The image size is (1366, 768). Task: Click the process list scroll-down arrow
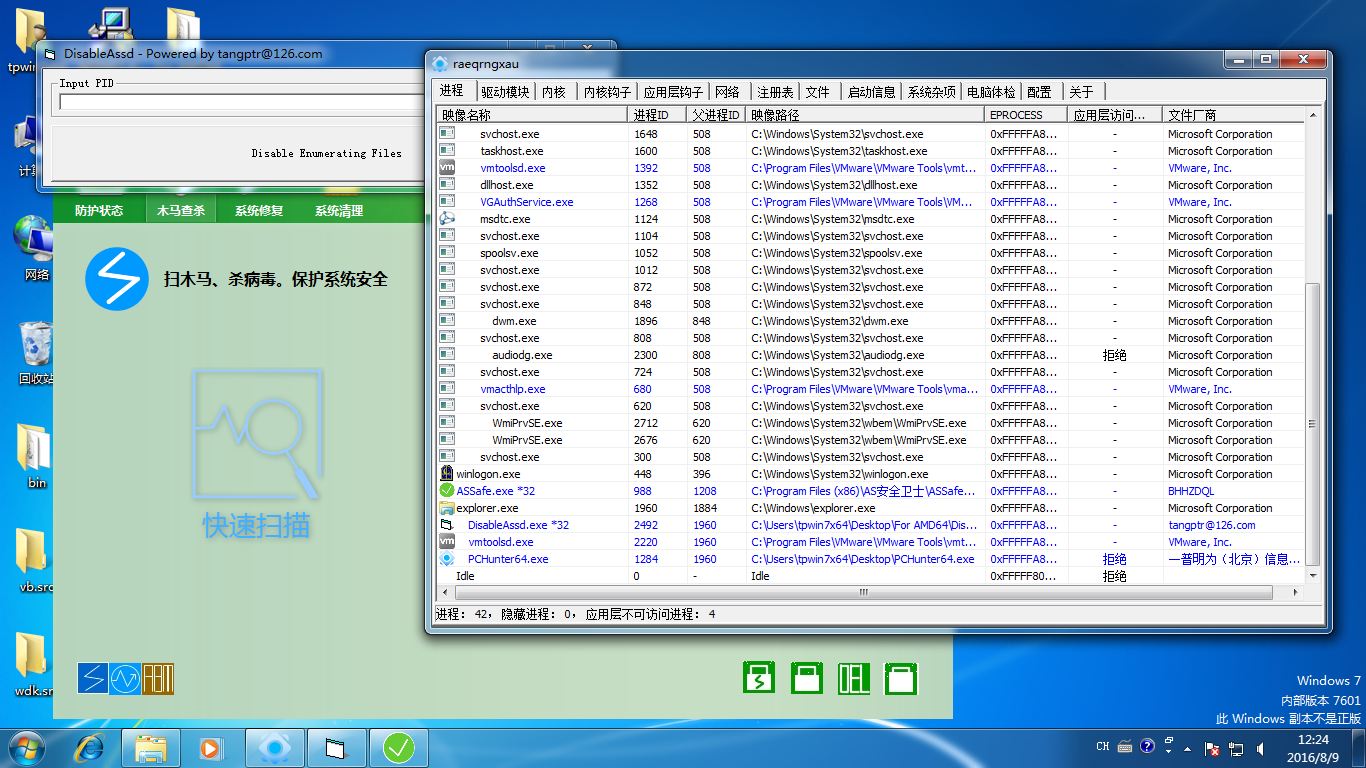[1314, 576]
